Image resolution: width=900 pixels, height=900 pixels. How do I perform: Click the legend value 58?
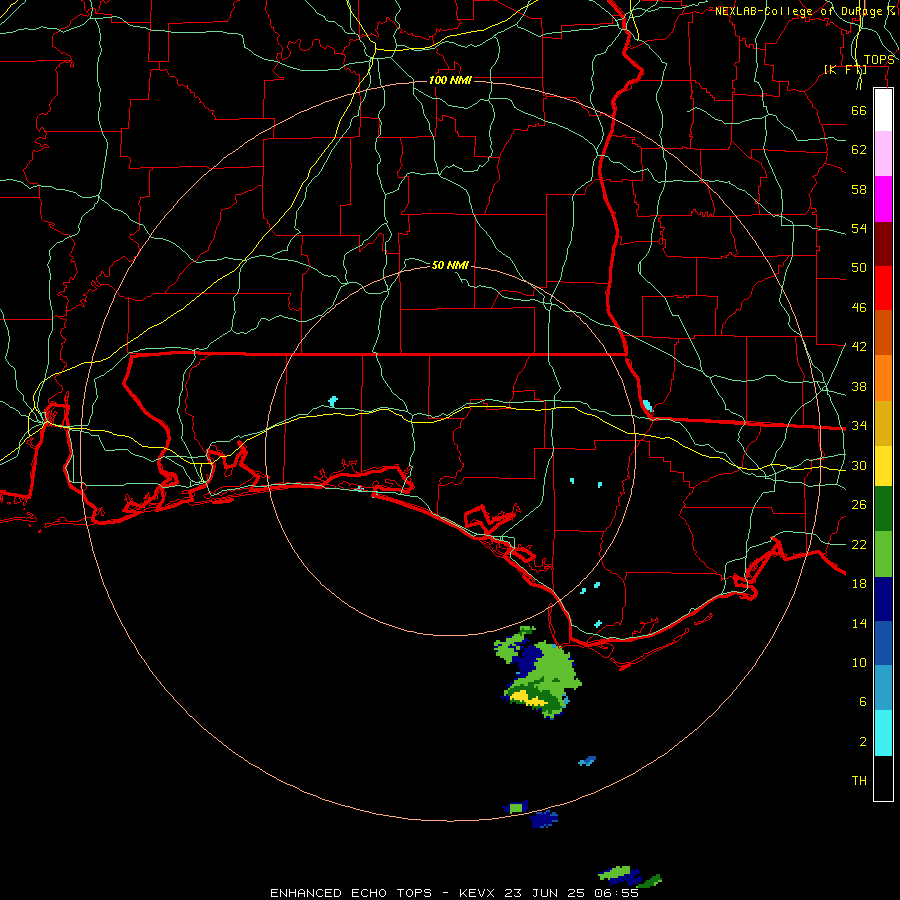point(859,189)
